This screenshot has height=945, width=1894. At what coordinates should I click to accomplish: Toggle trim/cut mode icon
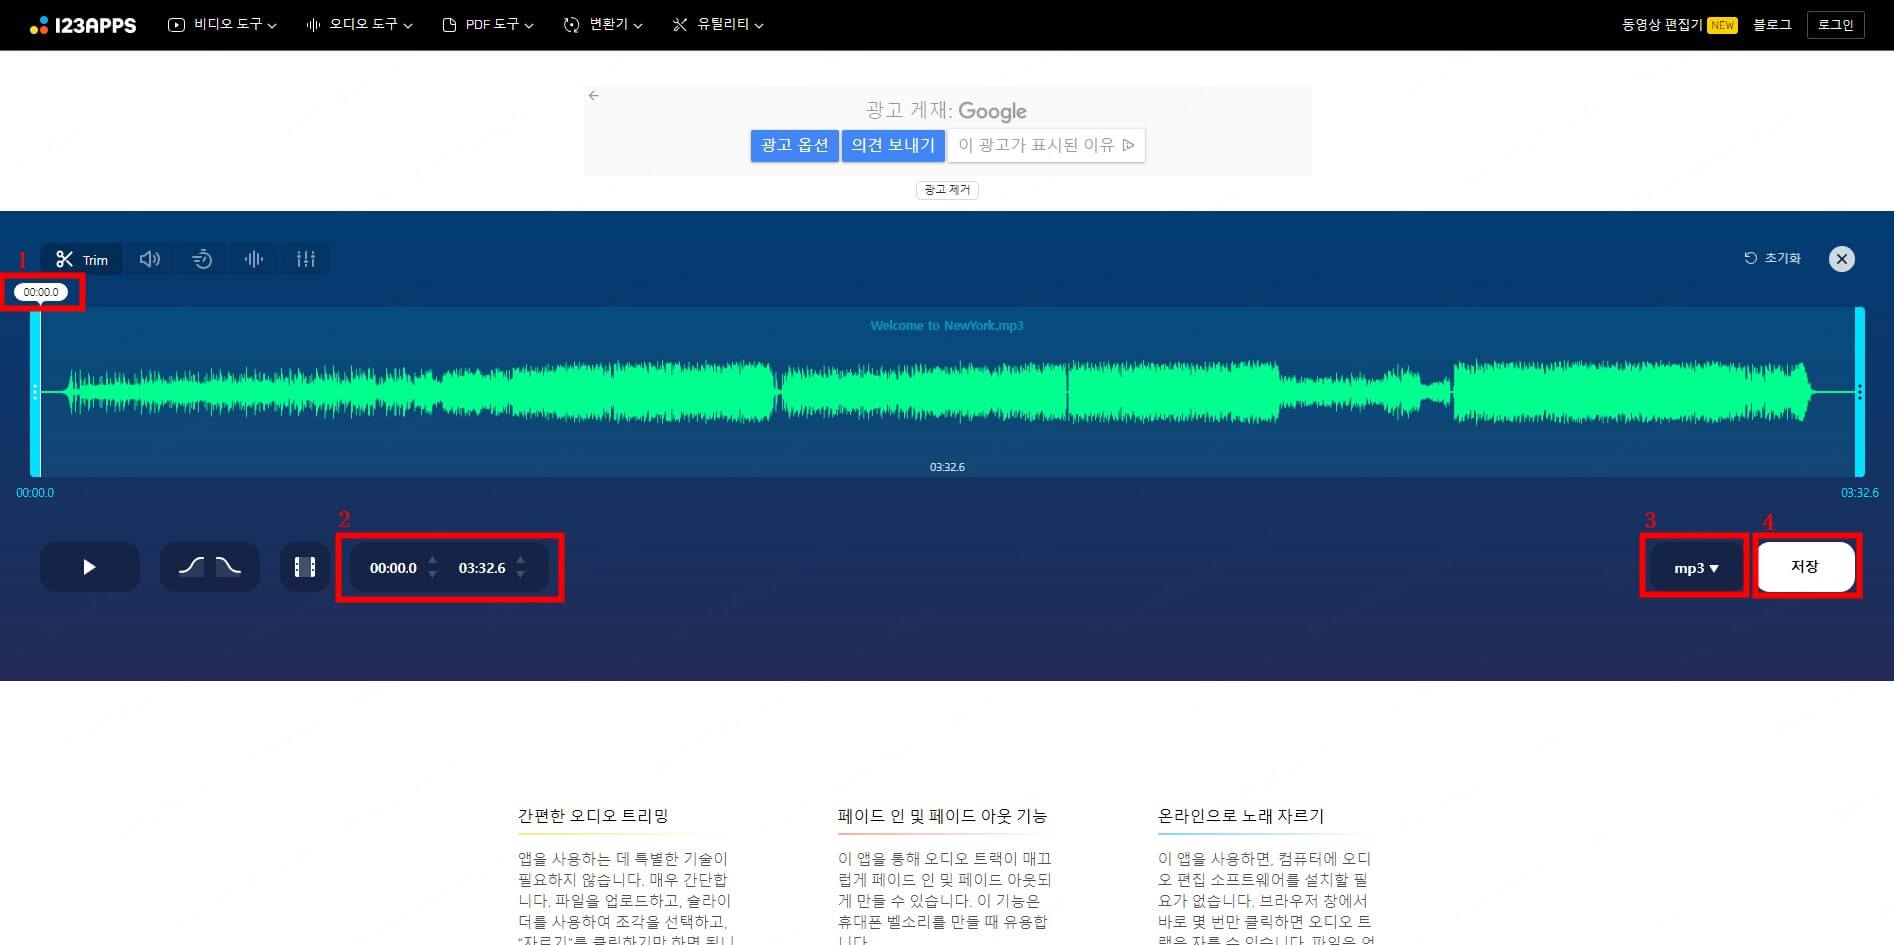305,567
